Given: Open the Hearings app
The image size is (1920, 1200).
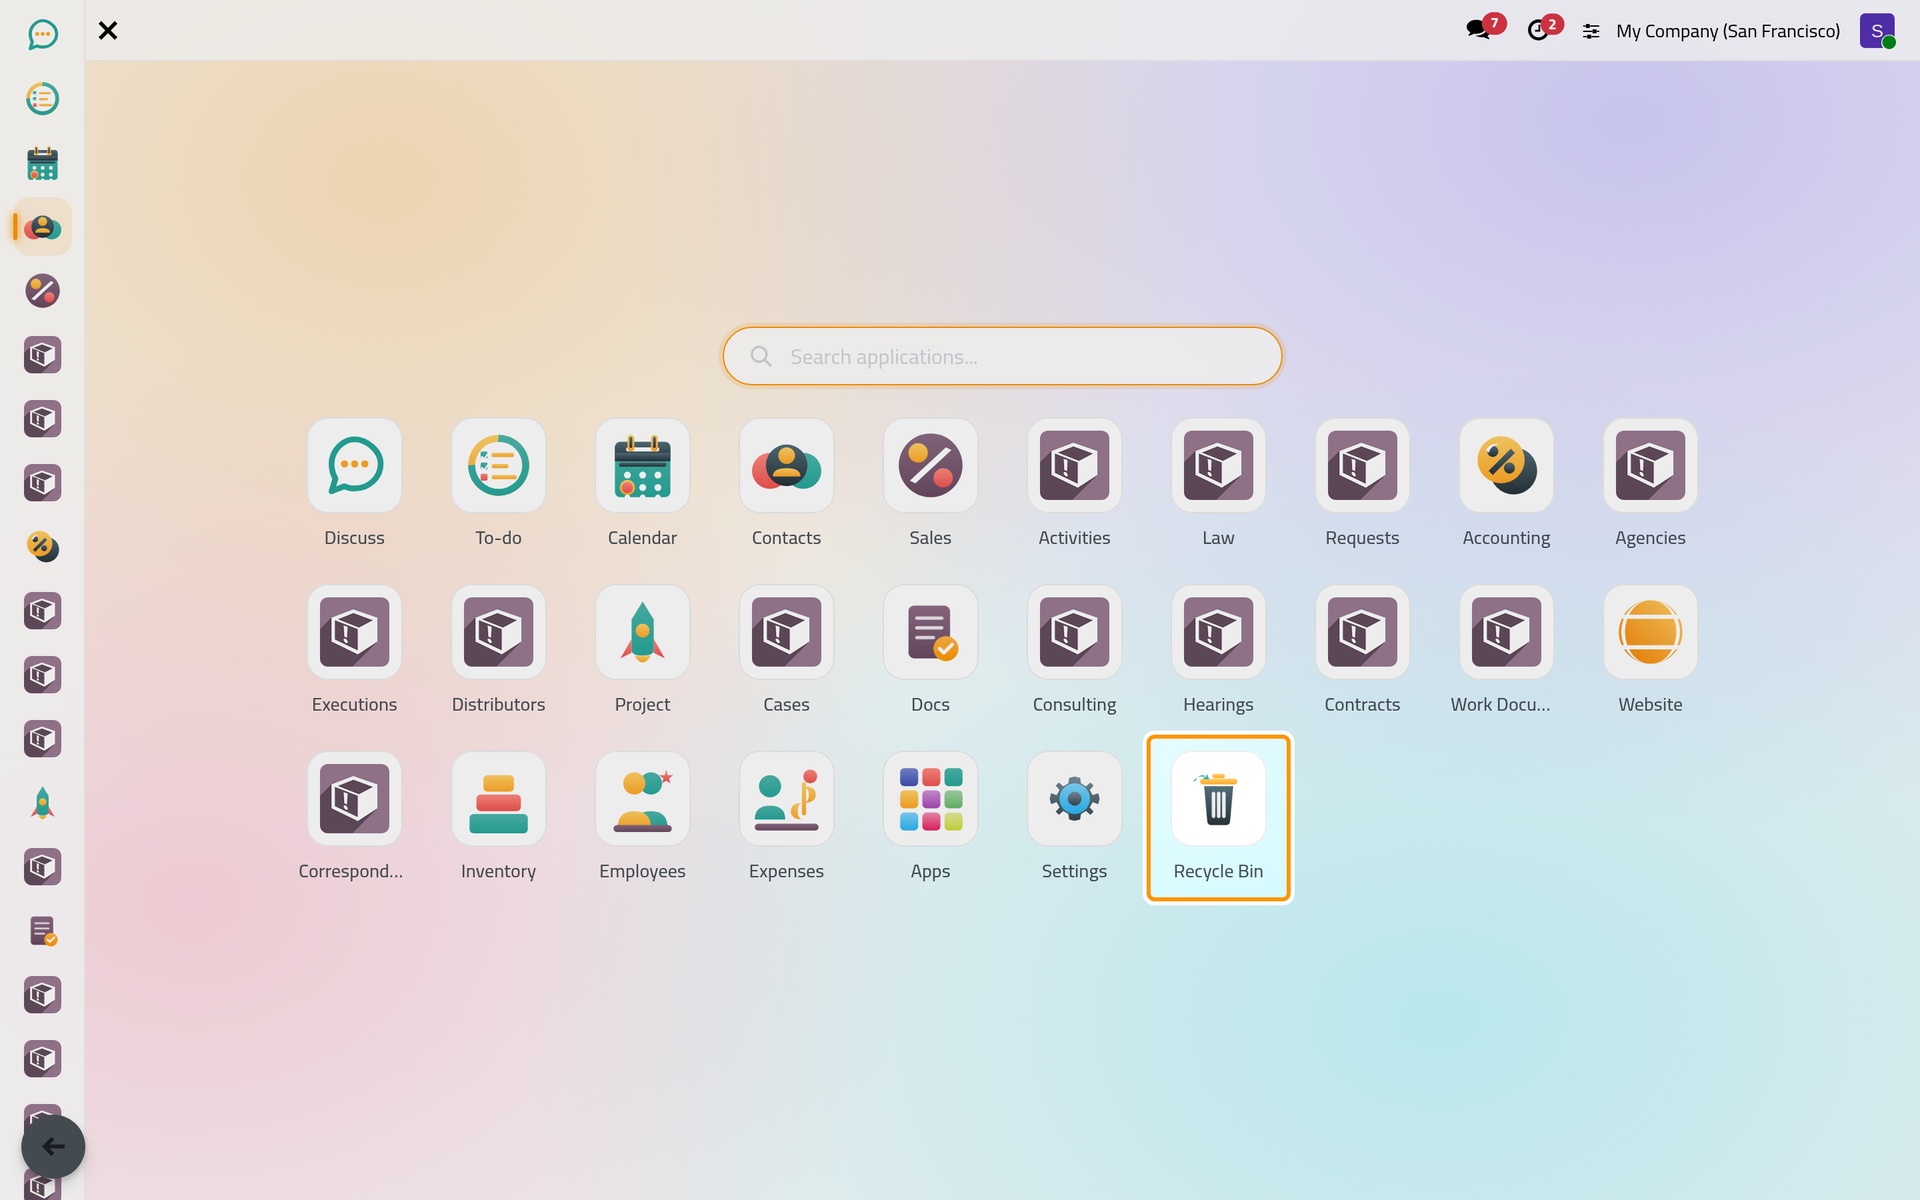Looking at the screenshot, I should (1218, 633).
